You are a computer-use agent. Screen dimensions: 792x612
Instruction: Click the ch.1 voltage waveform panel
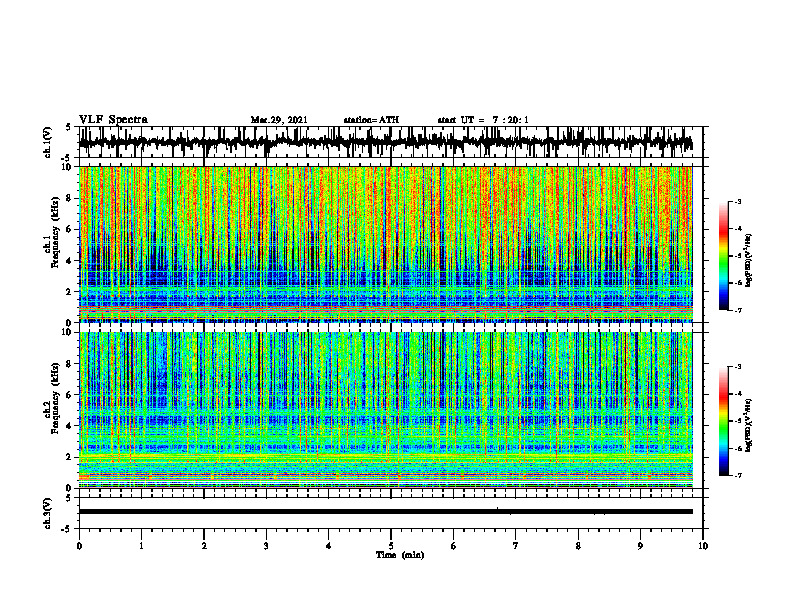(391, 142)
